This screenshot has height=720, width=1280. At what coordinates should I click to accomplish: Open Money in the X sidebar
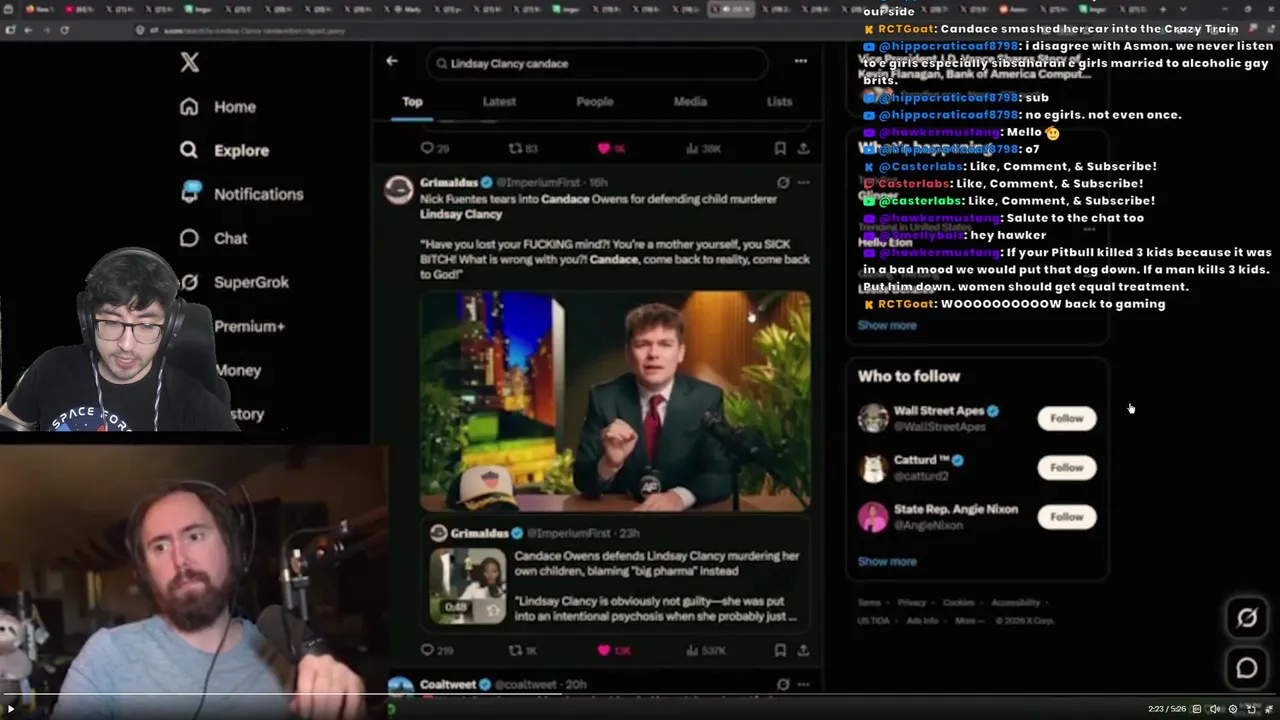pos(238,370)
